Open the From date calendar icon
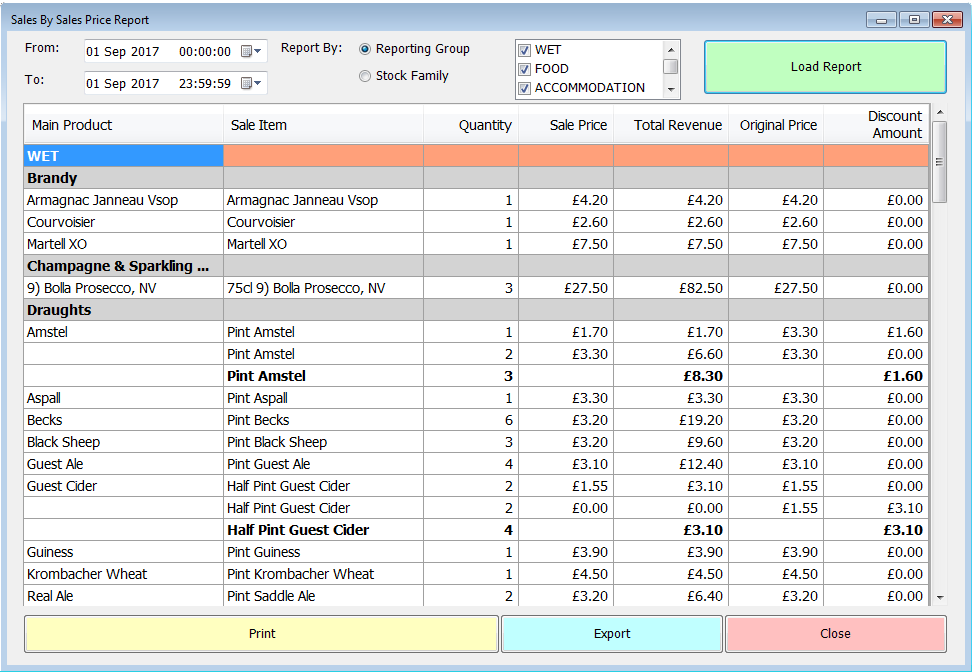Screen dimensions: 973x672 (246, 50)
